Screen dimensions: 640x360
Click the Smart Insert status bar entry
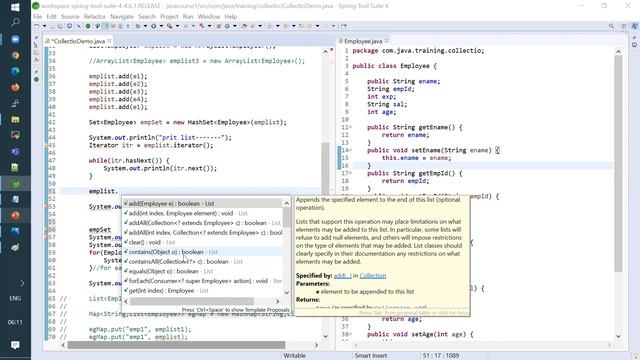(x=371, y=356)
